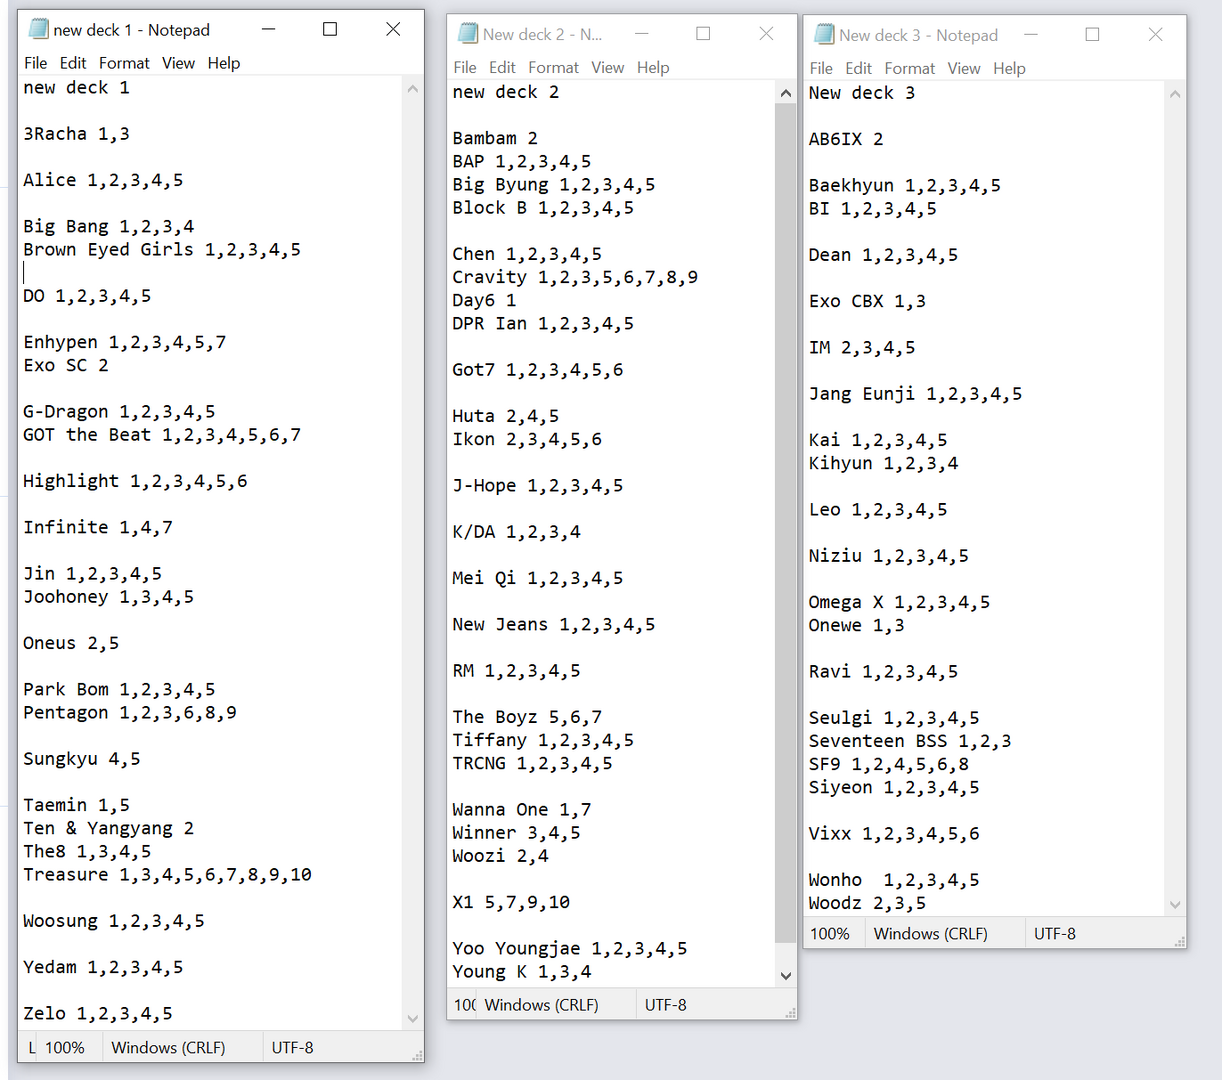Close the New deck 2 window

766,34
